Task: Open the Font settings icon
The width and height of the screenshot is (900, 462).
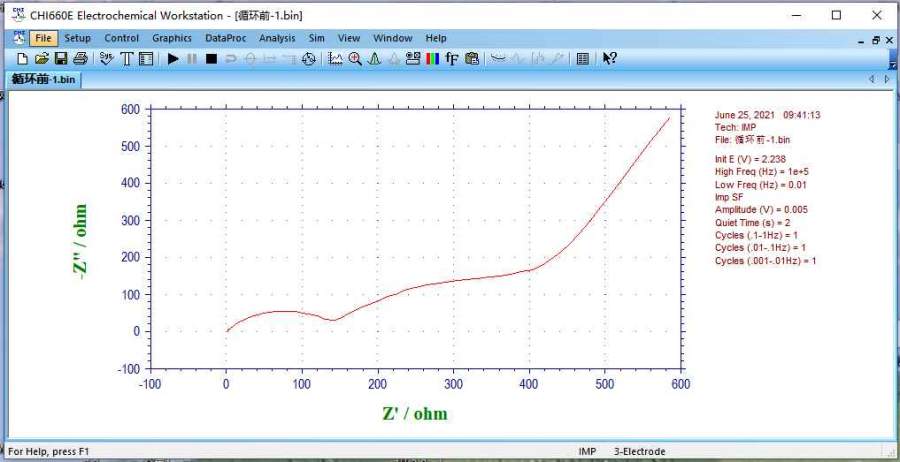Action: click(452, 59)
